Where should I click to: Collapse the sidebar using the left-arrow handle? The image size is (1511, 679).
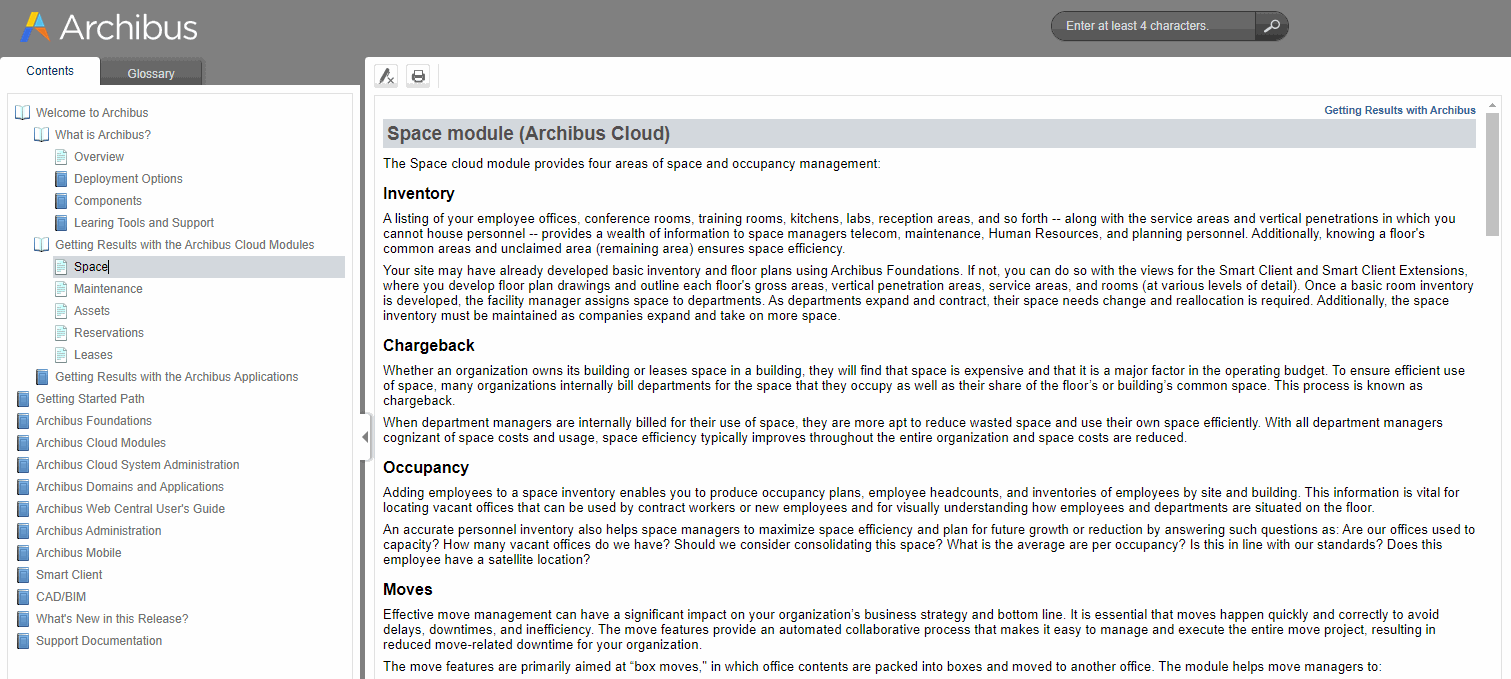coord(364,437)
